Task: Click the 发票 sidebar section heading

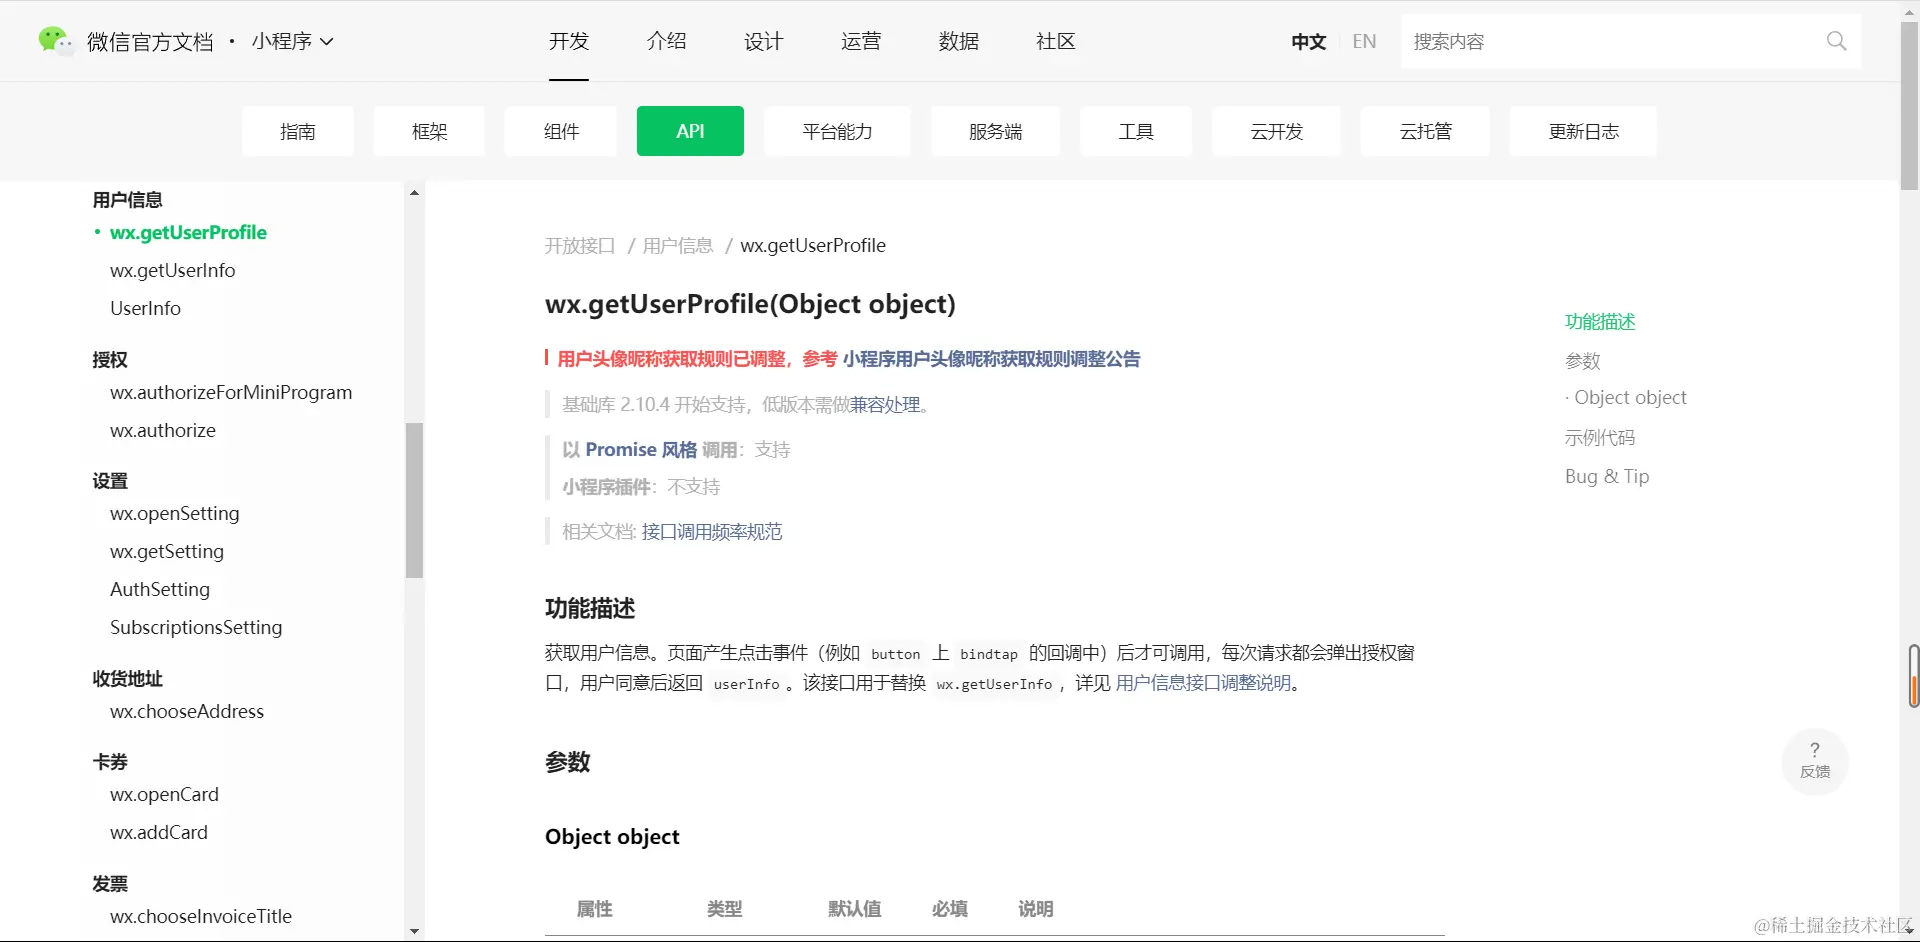Action: [x=110, y=883]
